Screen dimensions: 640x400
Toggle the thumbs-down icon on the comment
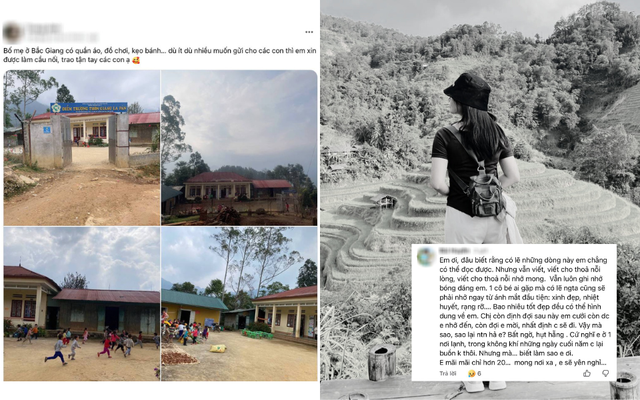click(605, 373)
